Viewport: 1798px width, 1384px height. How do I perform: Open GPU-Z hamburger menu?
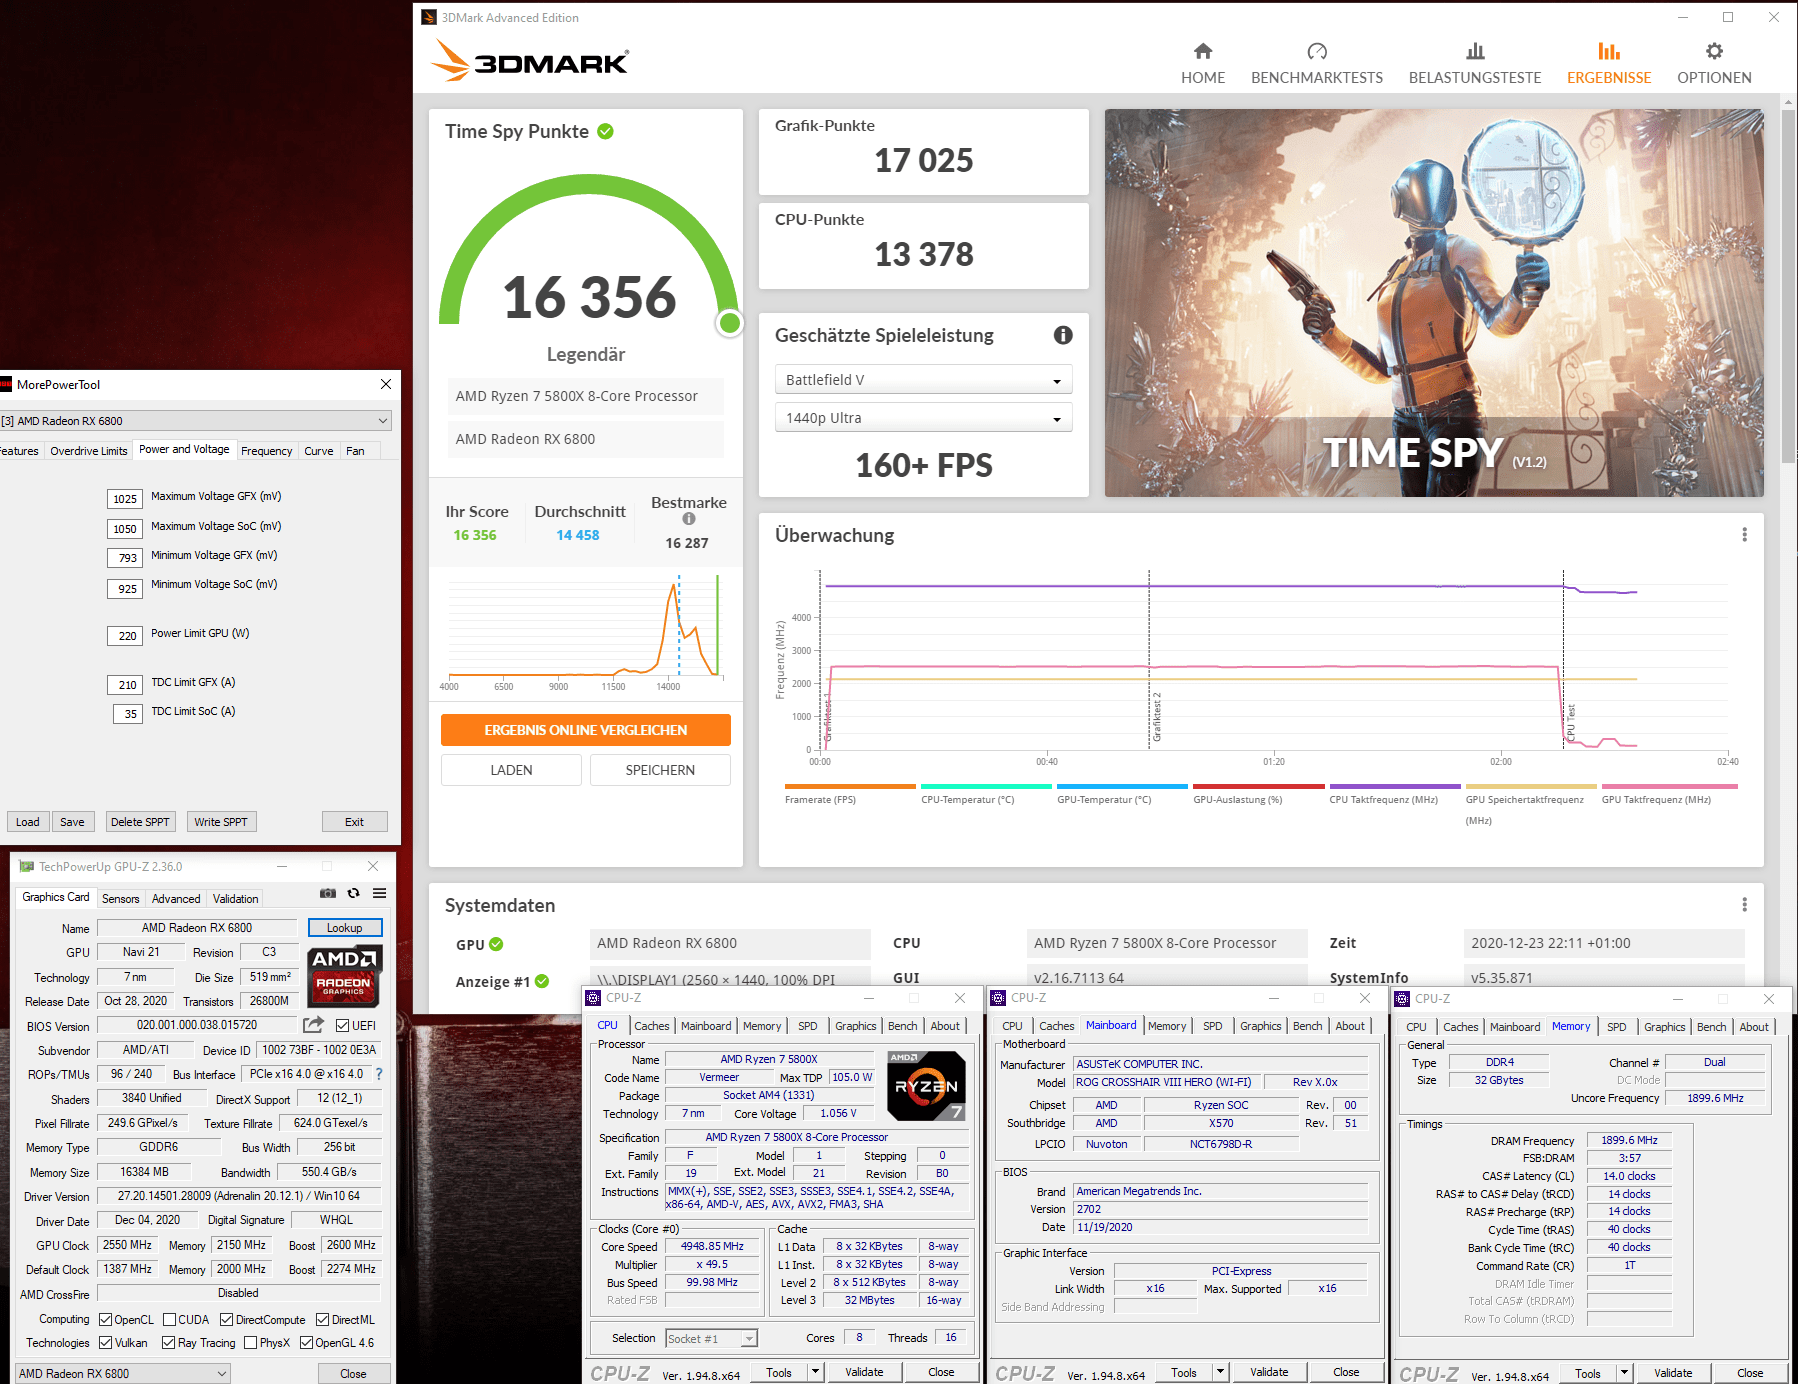(x=380, y=893)
